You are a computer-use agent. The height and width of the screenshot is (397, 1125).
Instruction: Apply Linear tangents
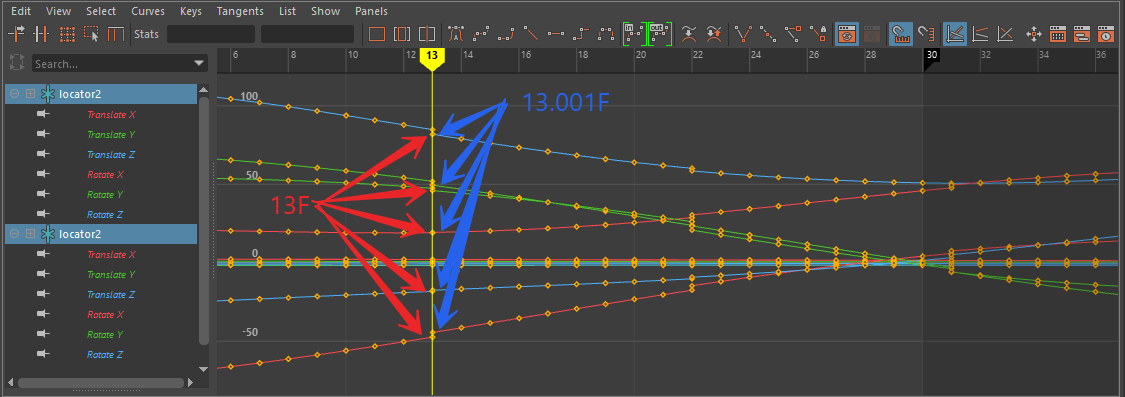coord(531,33)
